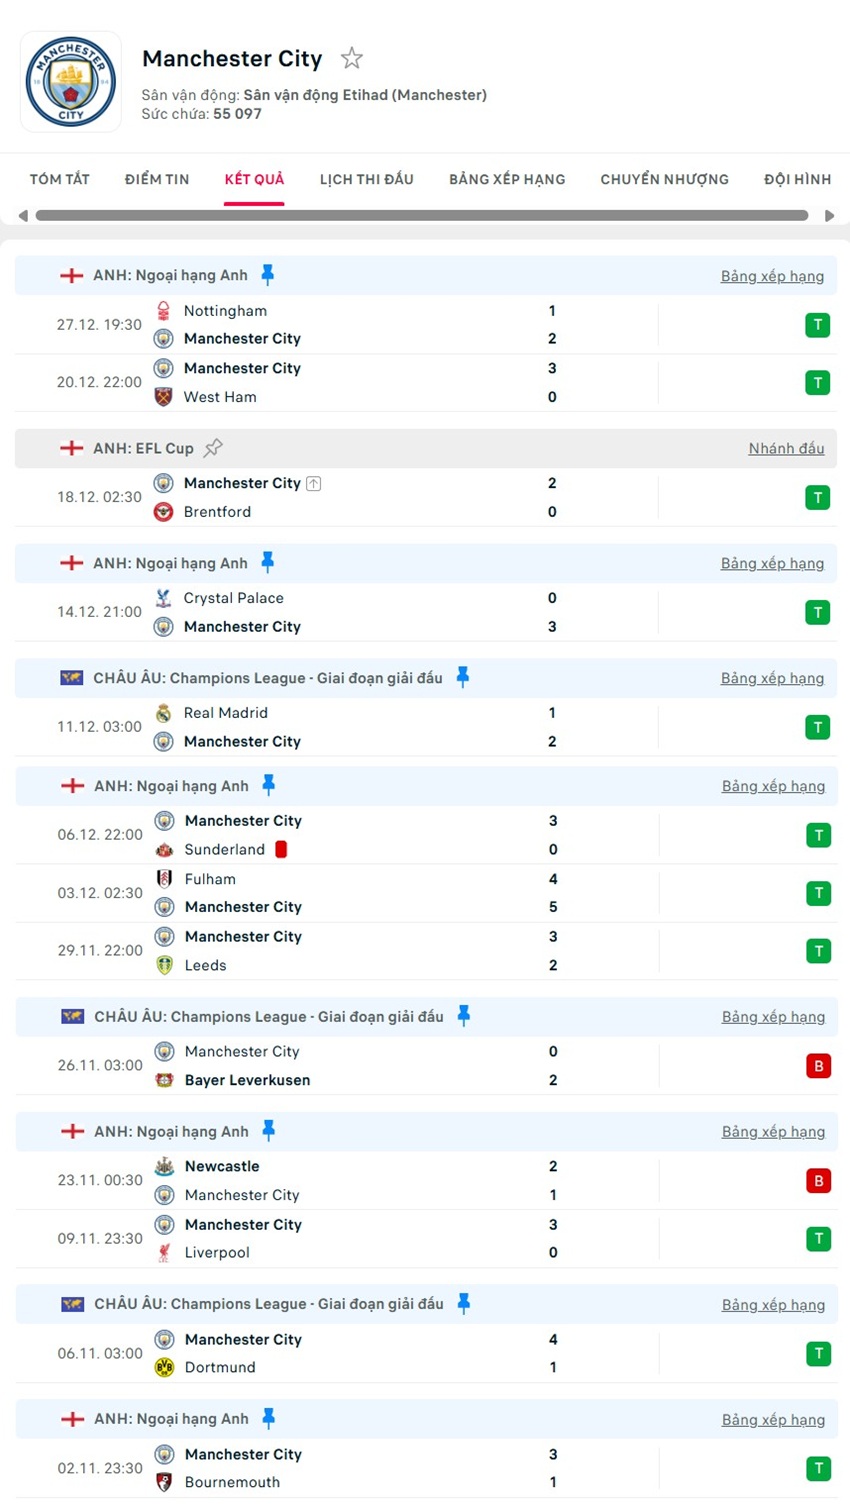Open the Fulham vs Manchester City match
This screenshot has width=850, height=1506.
[400, 893]
